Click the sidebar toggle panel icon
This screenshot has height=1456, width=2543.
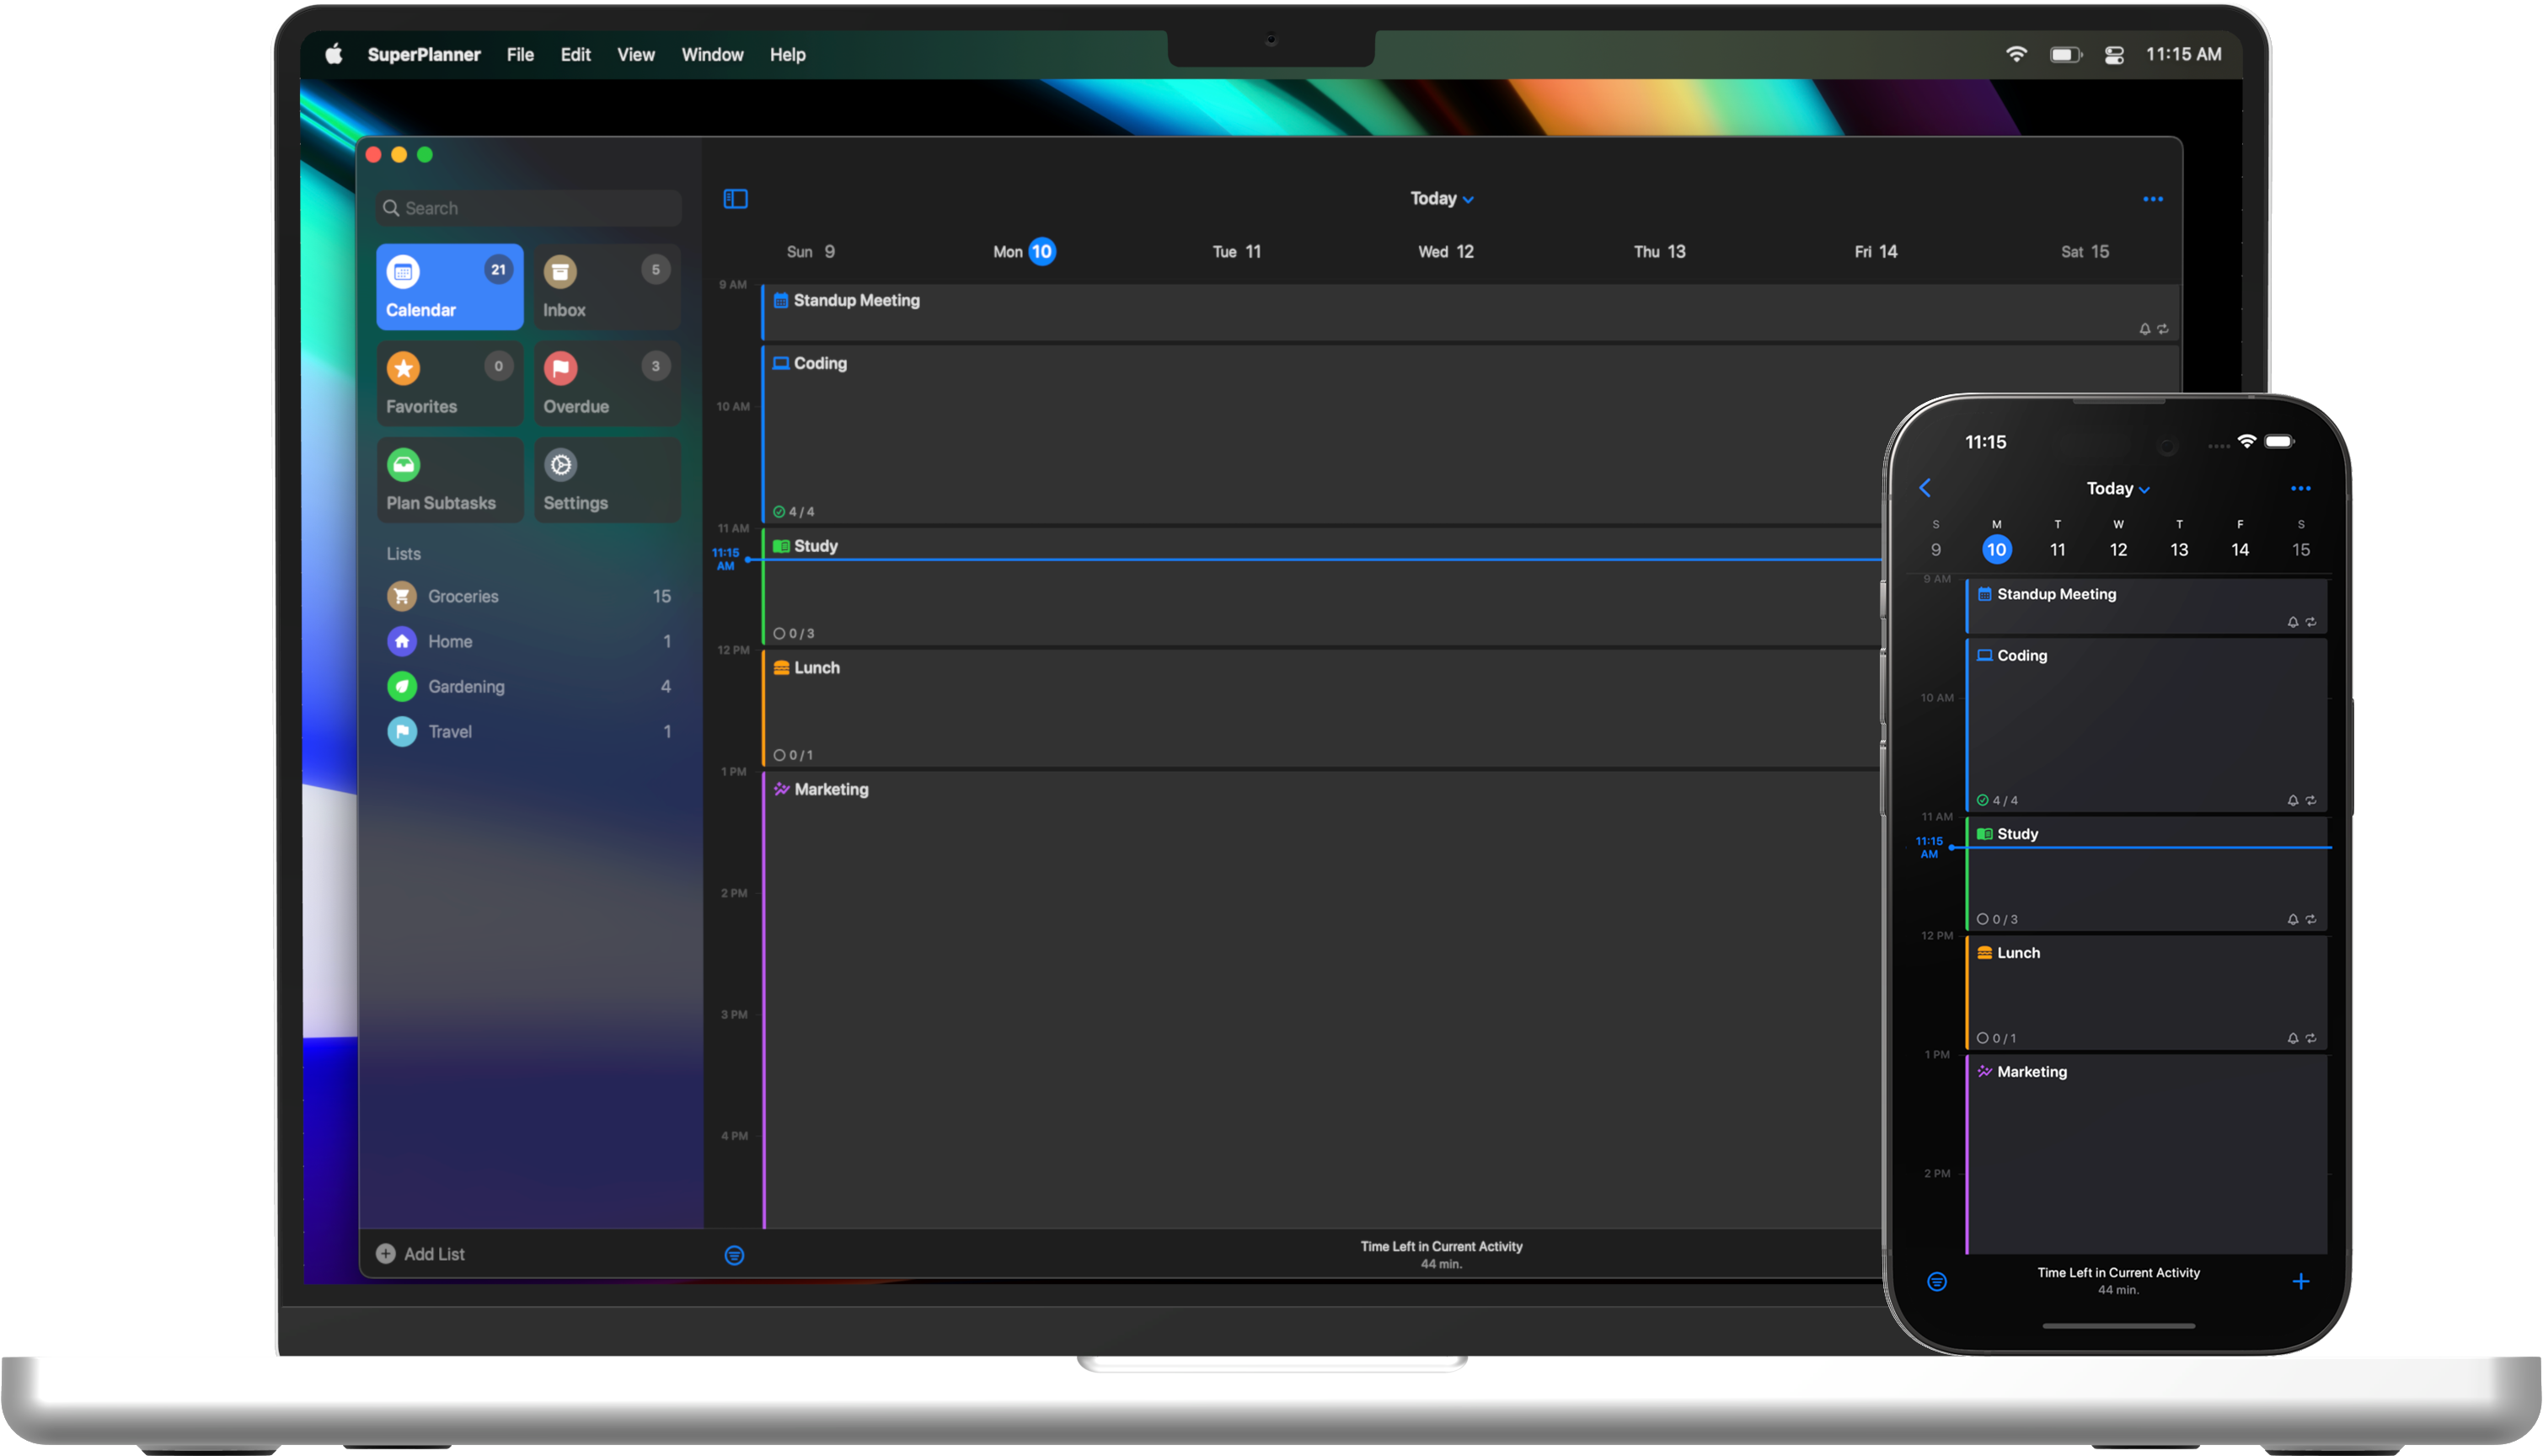click(x=736, y=197)
